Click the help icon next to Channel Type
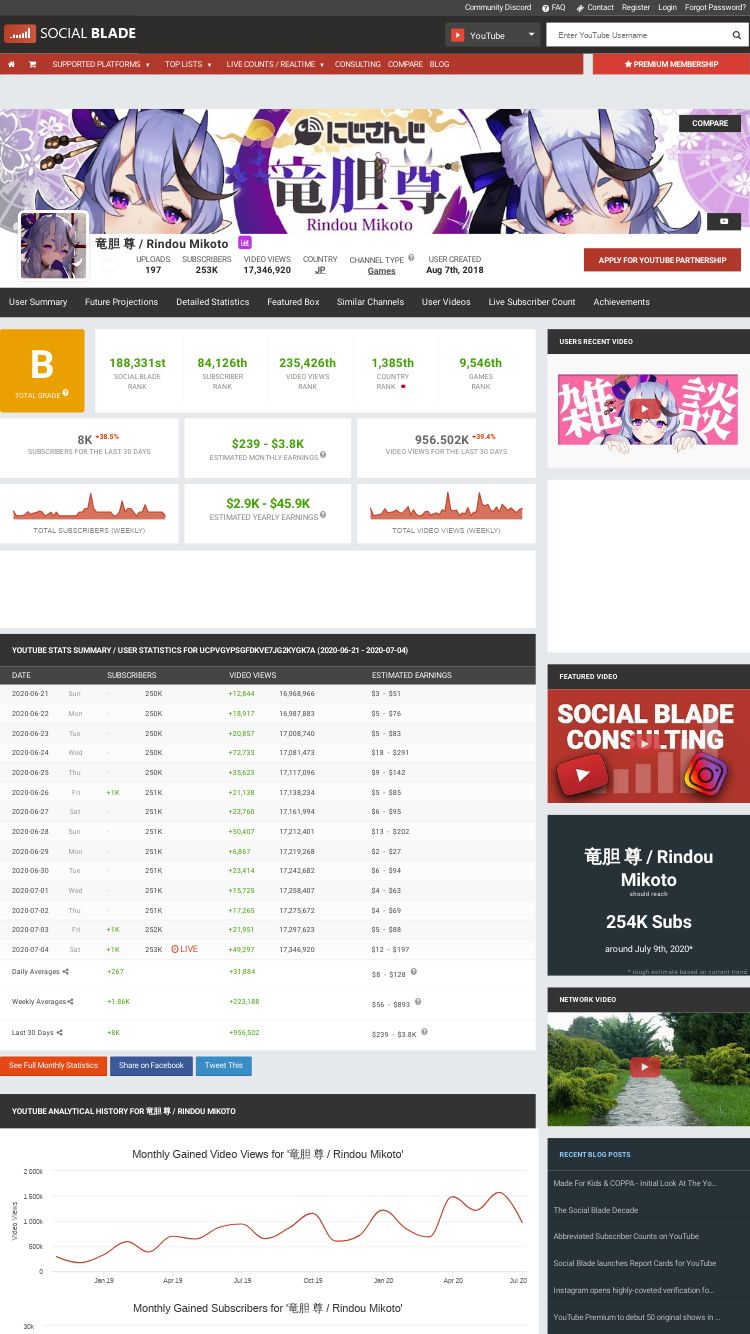This screenshot has height=1334, width=750. pyautogui.click(x=411, y=258)
